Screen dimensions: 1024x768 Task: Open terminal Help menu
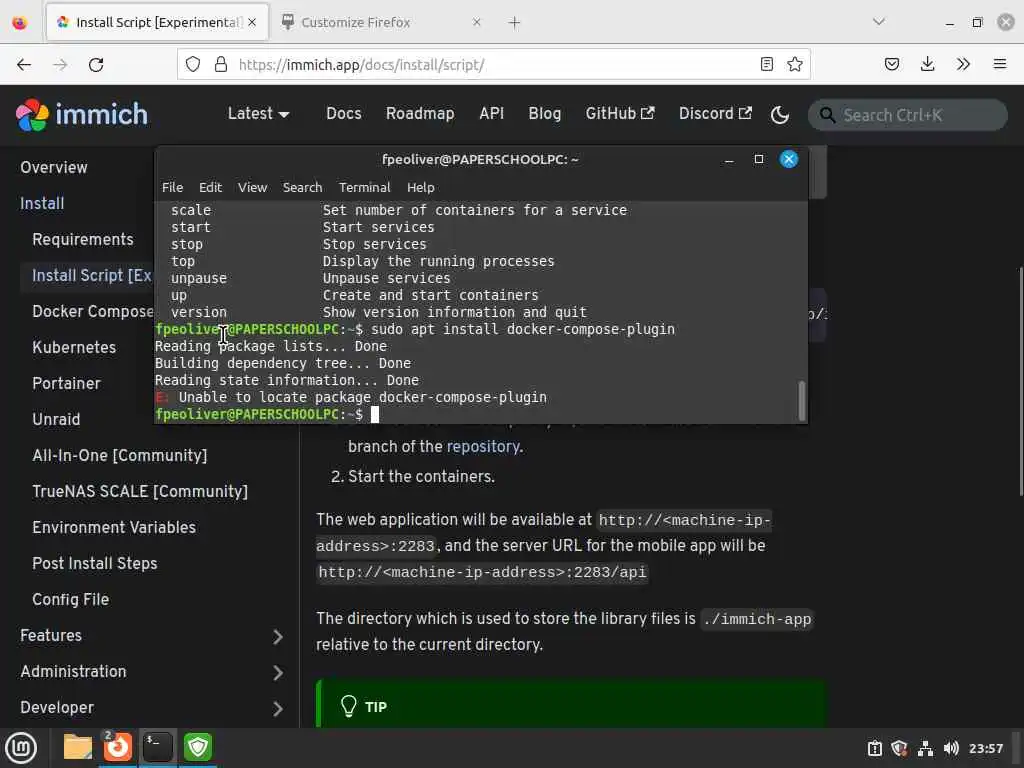(421, 187)
